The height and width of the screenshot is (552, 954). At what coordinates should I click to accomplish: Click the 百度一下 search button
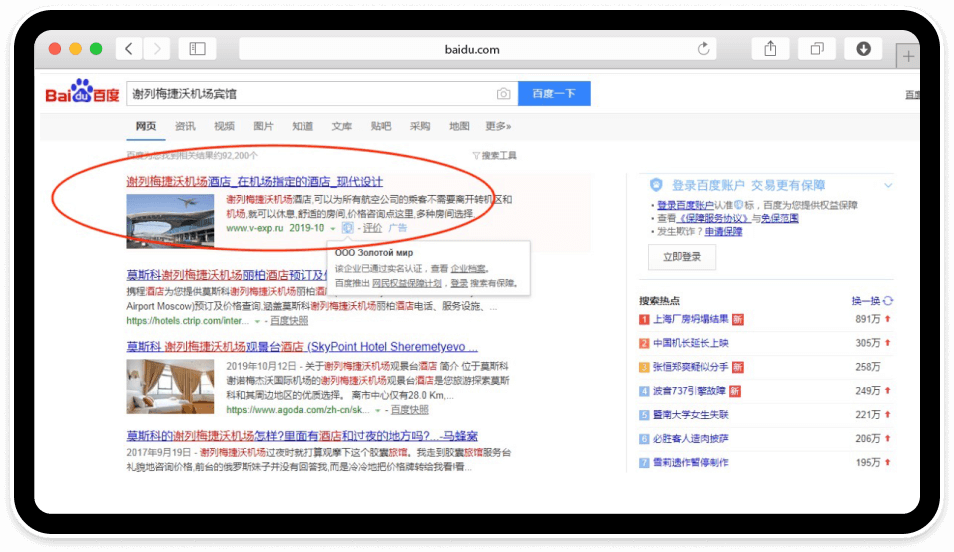pos(554,94)
